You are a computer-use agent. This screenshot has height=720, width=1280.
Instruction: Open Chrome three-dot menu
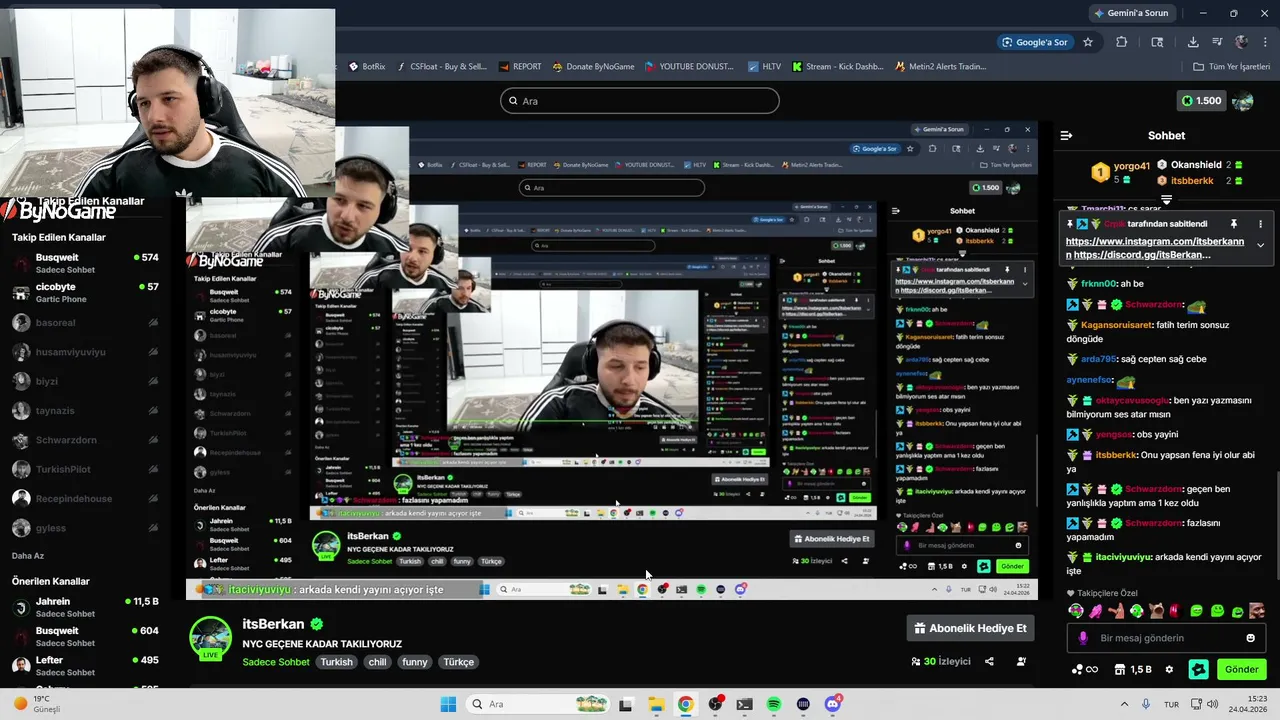tap(1263, 42)
